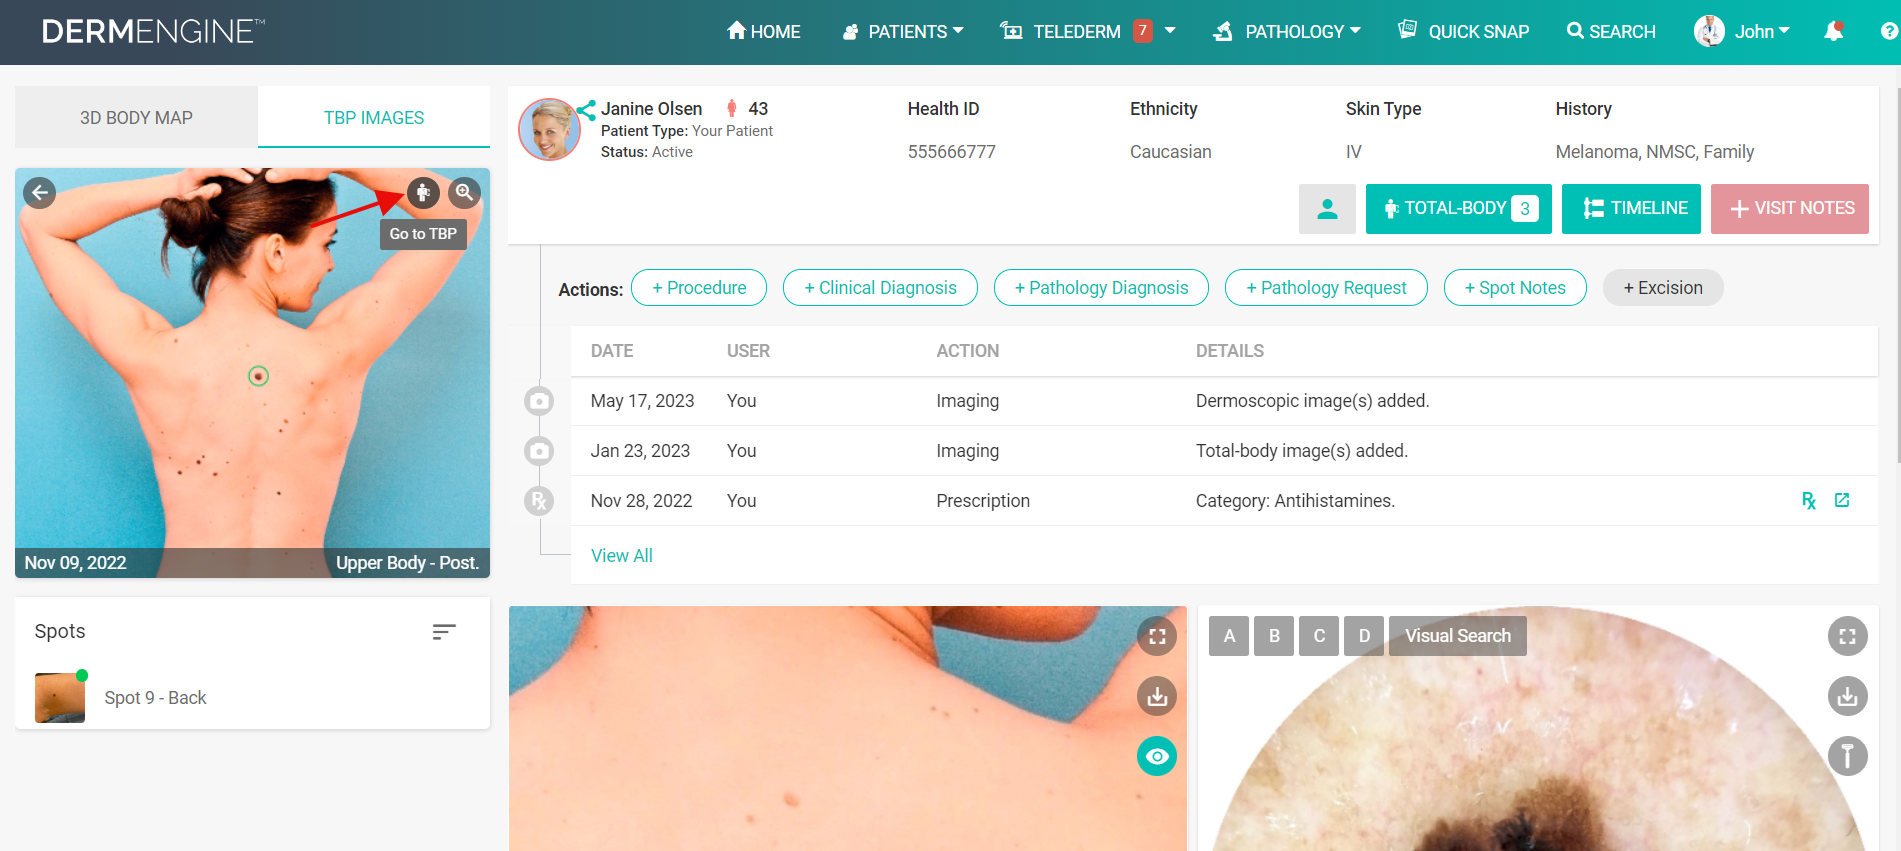The image size is (1901, 851).
Task: Click View All timeline link
Action: pyautogui.click(x=622, y=556)
